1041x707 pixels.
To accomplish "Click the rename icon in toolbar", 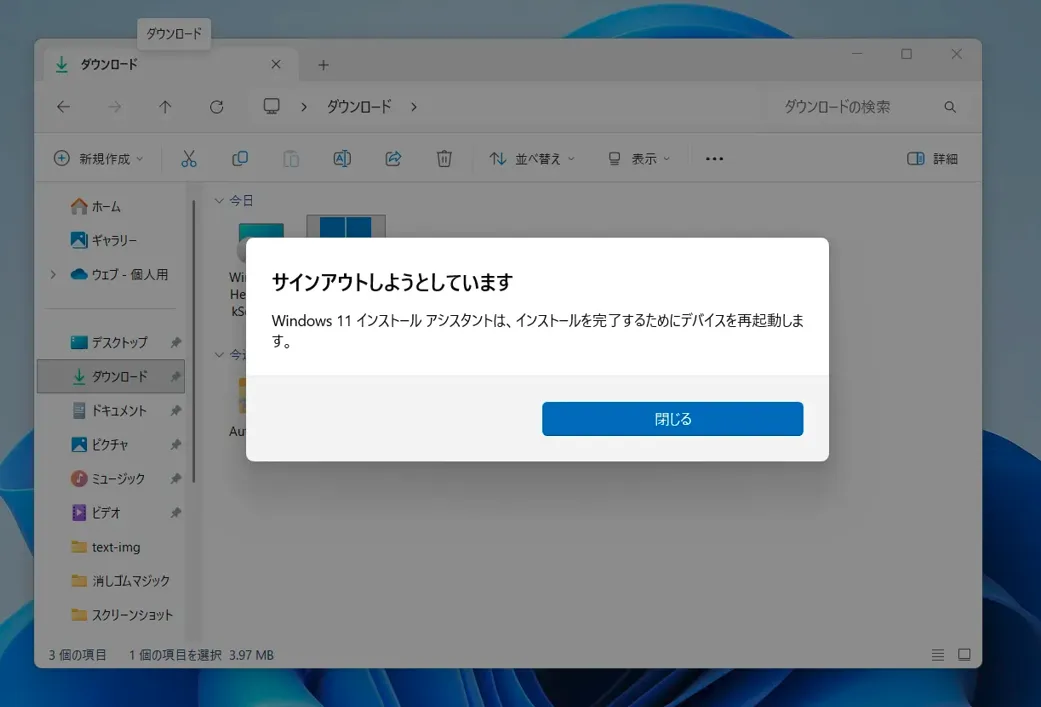I will coord(342,159).
